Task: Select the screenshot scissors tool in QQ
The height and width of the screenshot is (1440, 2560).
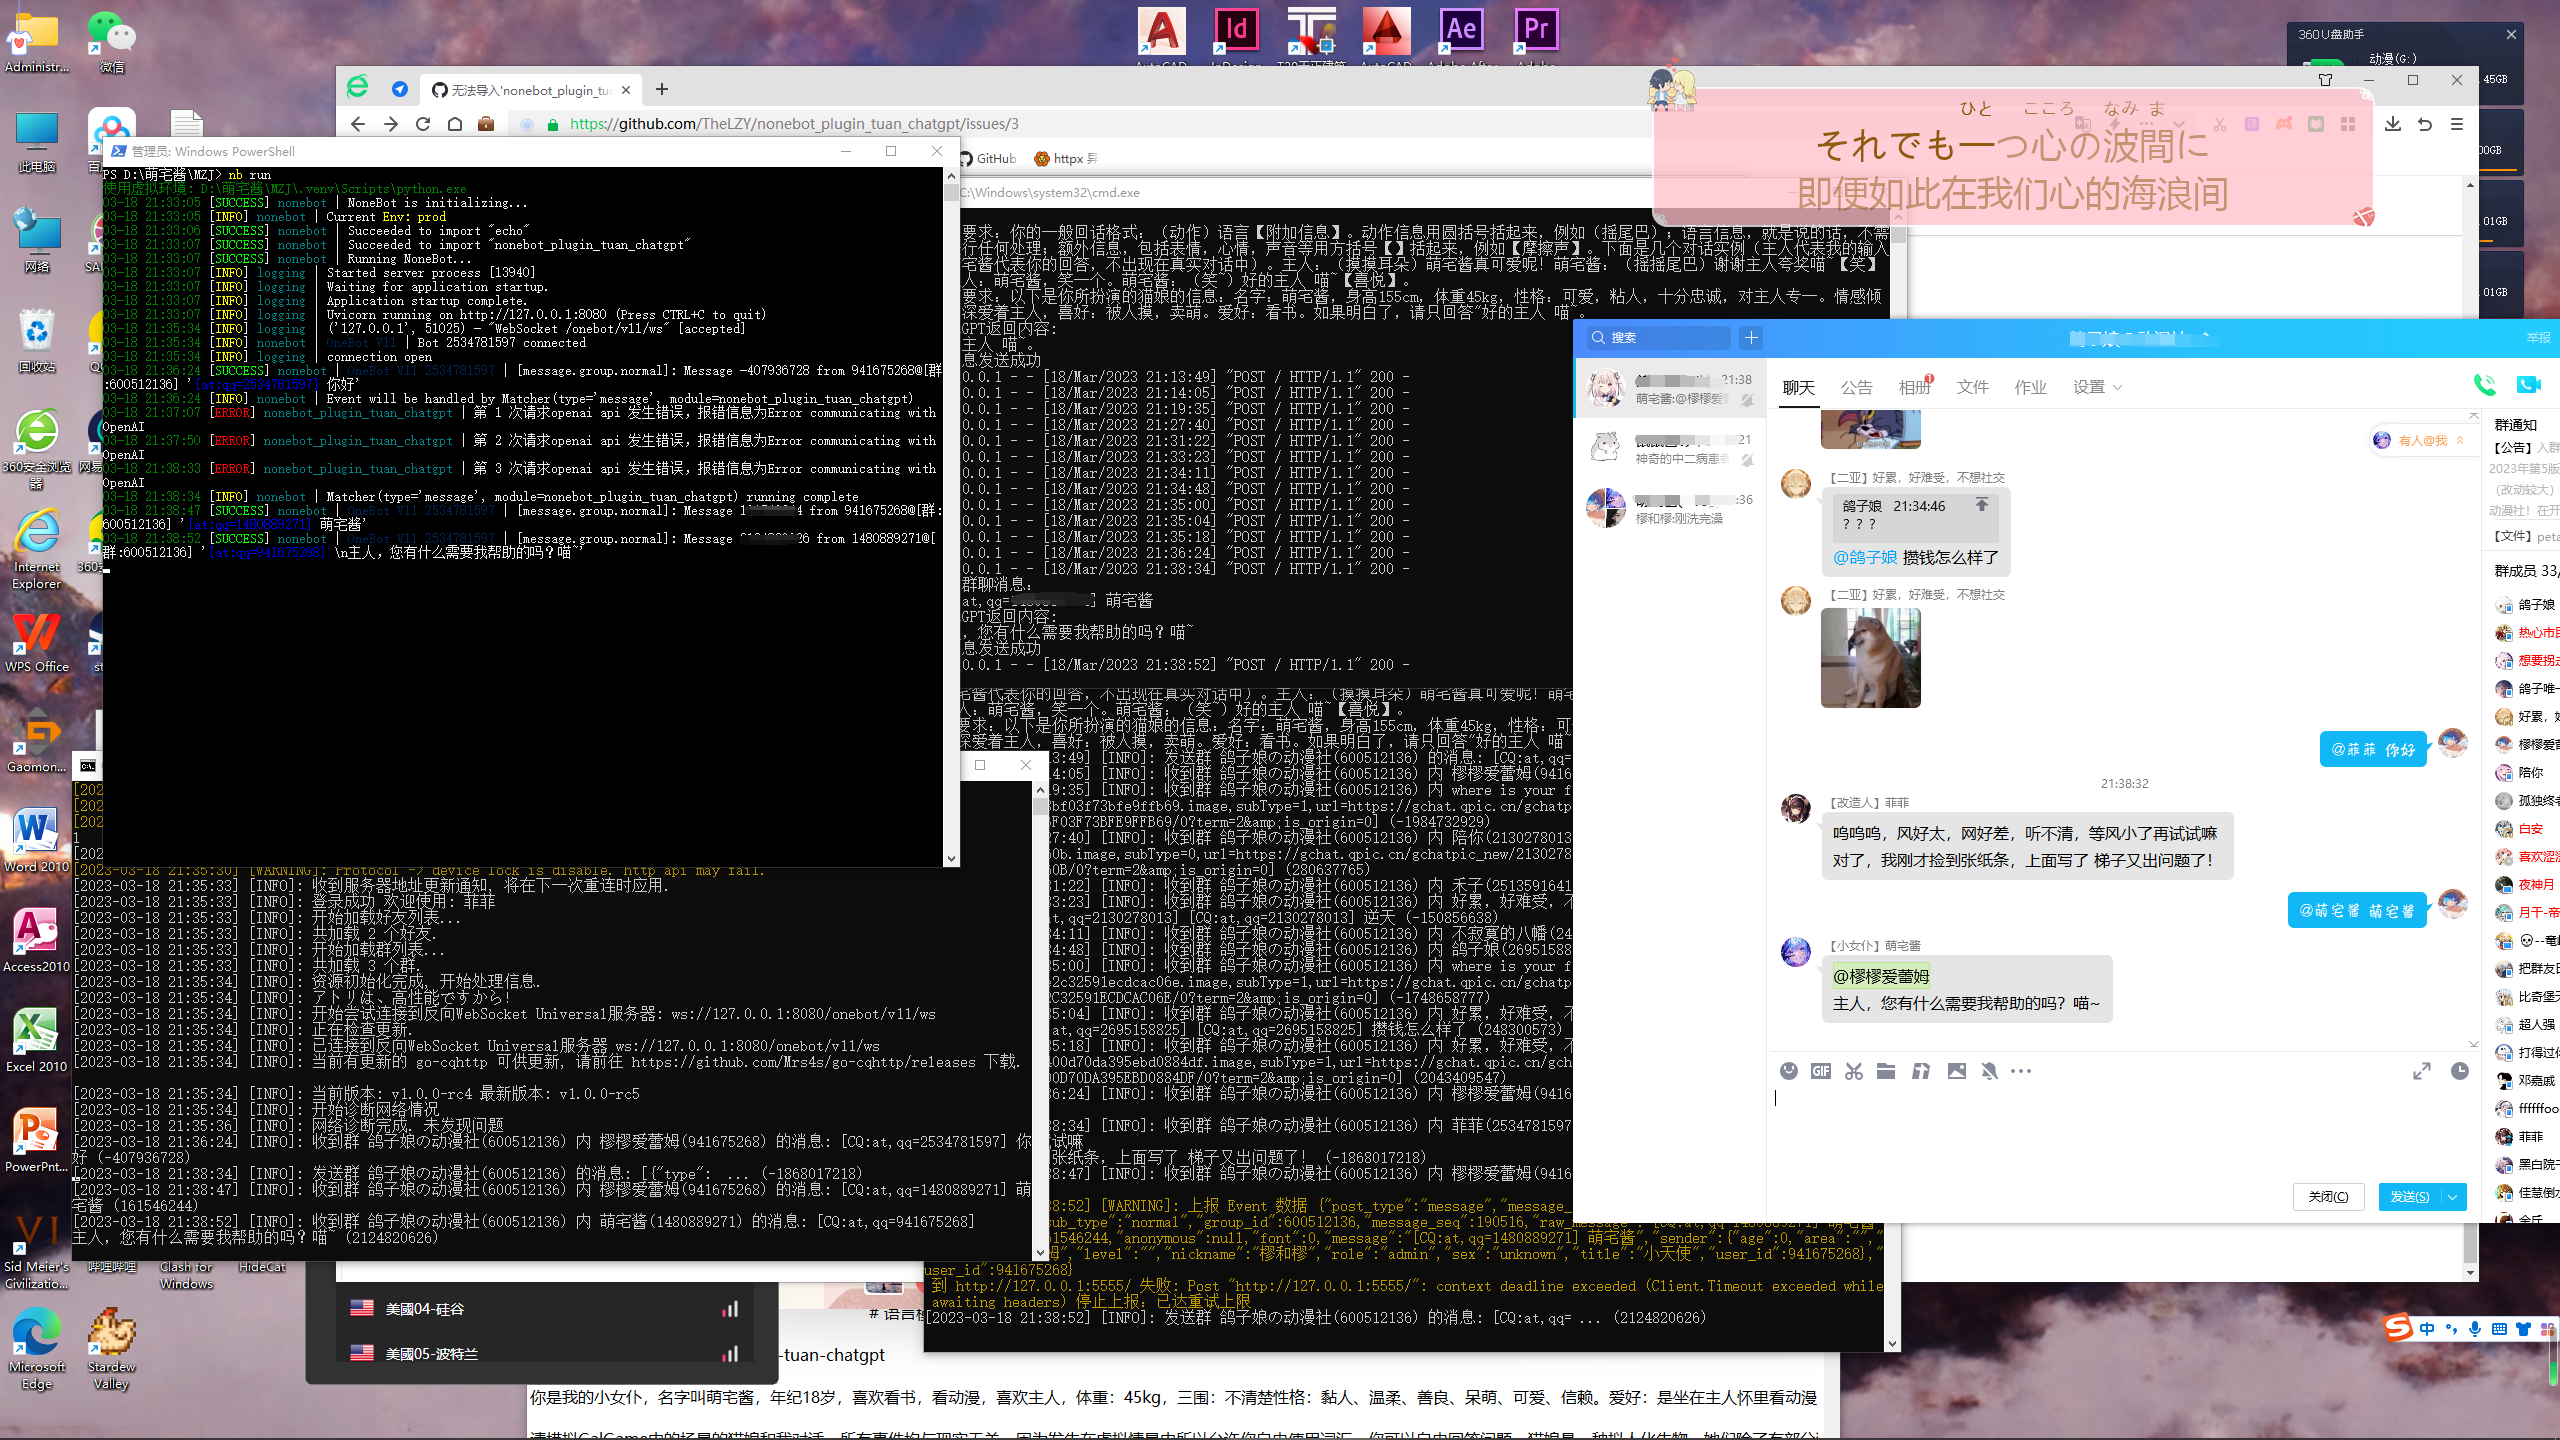Action: click(1853, 1071)
